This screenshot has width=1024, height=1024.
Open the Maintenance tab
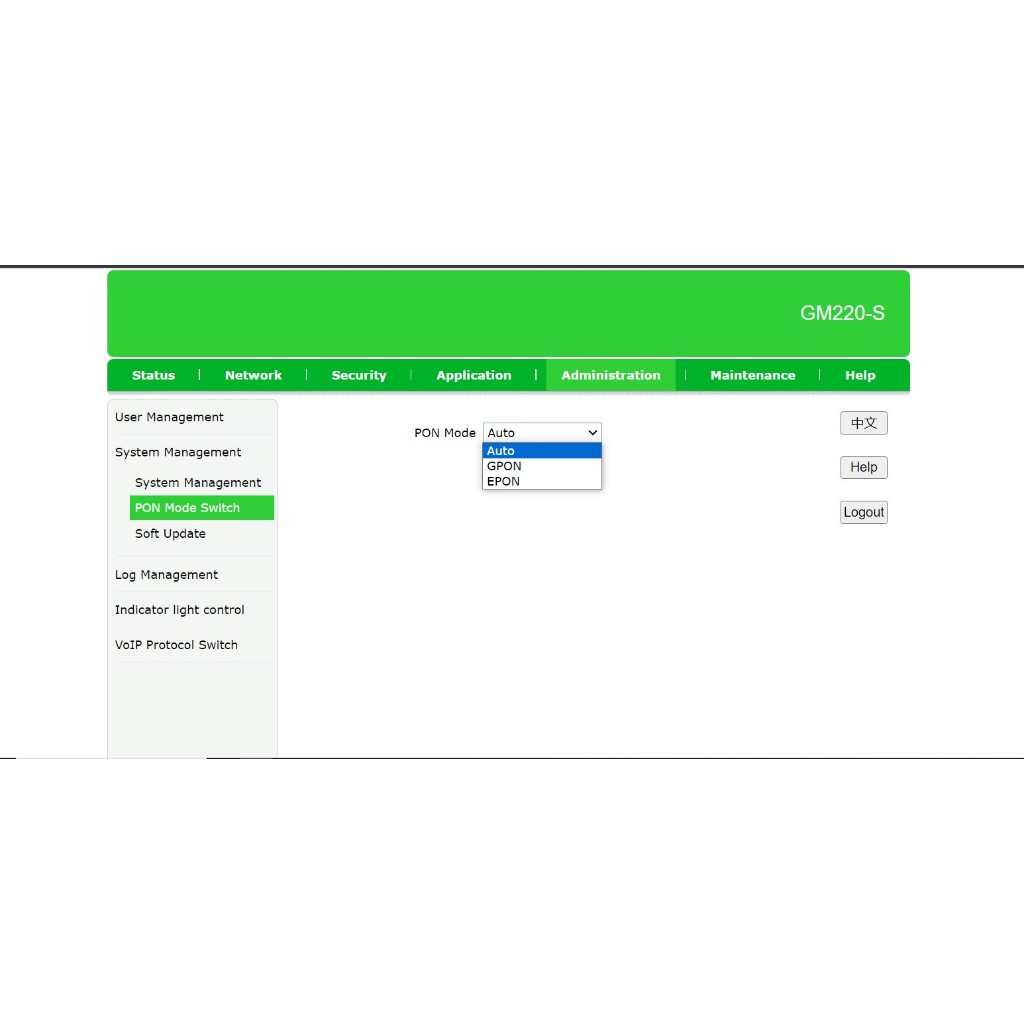(x=752, y=375)
